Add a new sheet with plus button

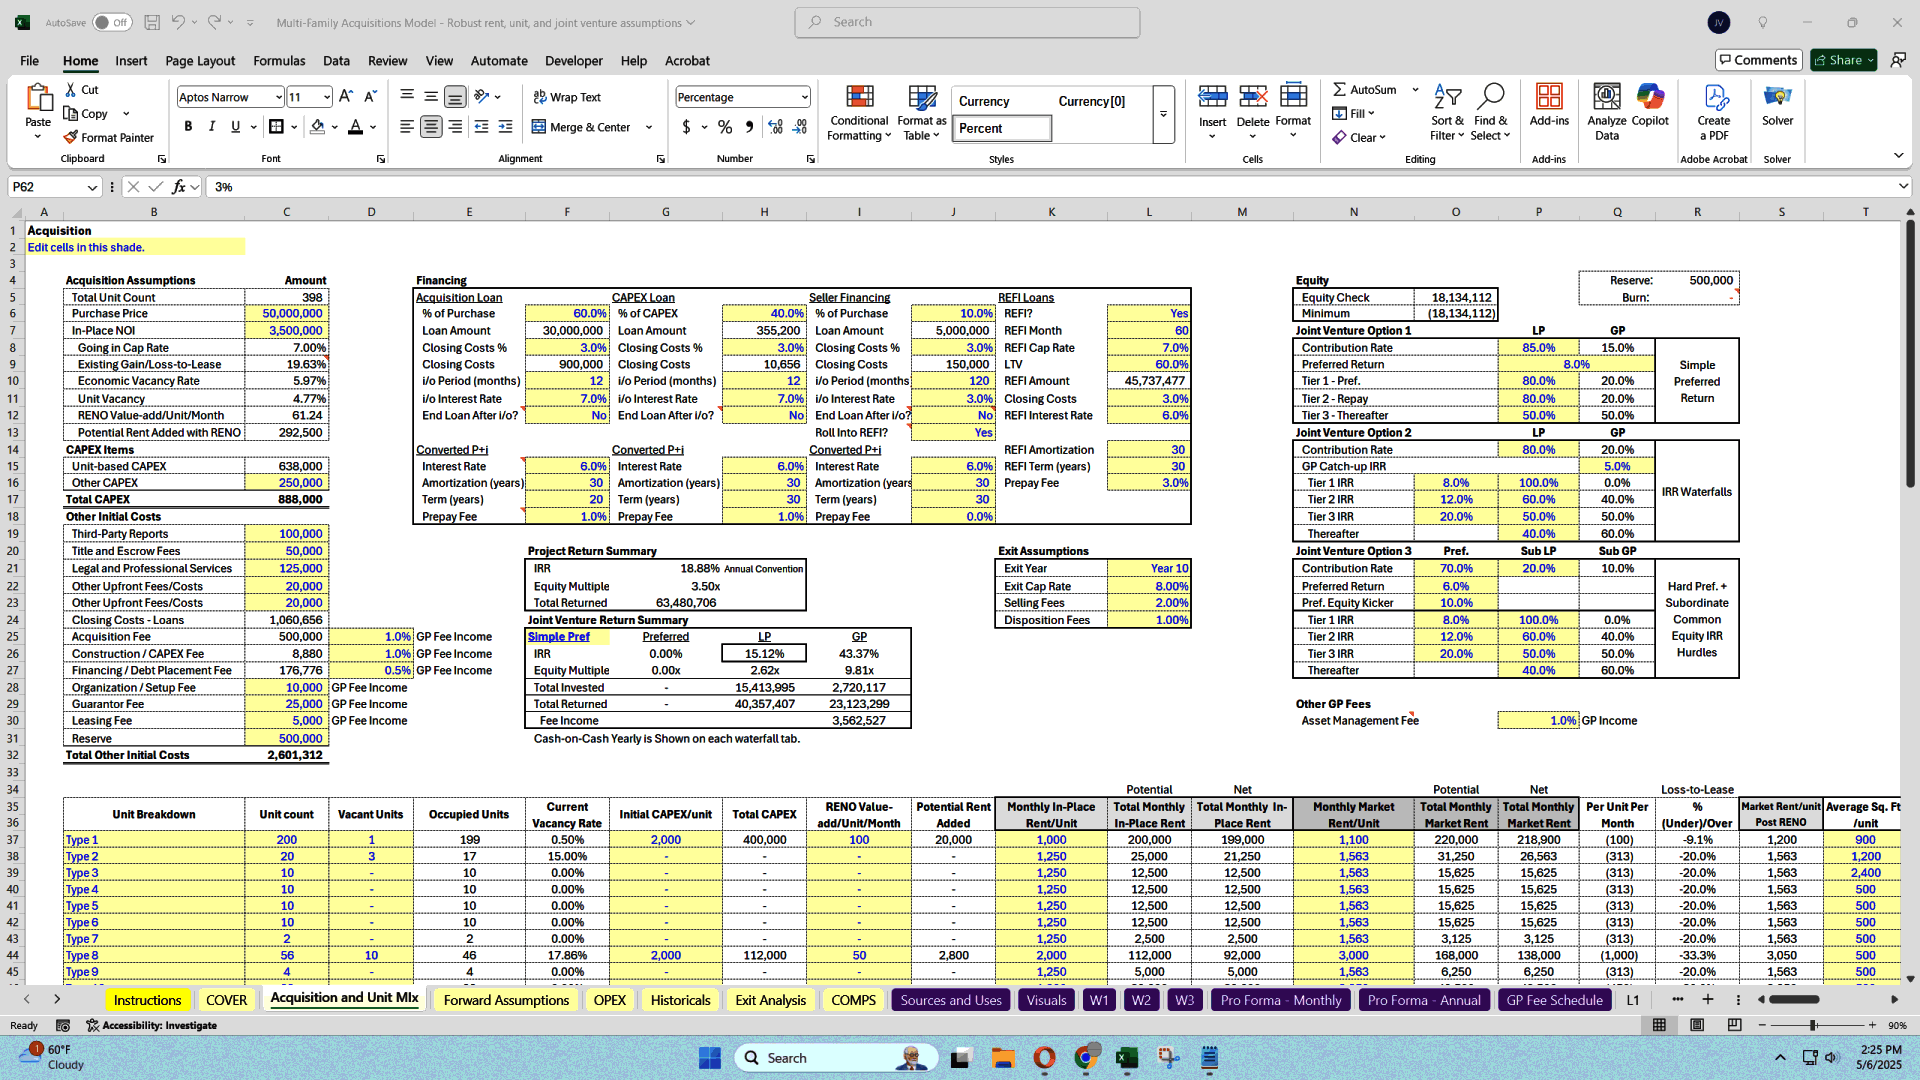1708,1000
